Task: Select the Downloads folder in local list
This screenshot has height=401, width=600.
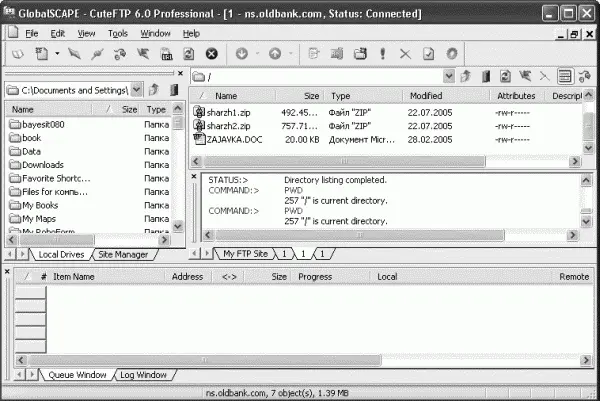Action: (43, 165)
